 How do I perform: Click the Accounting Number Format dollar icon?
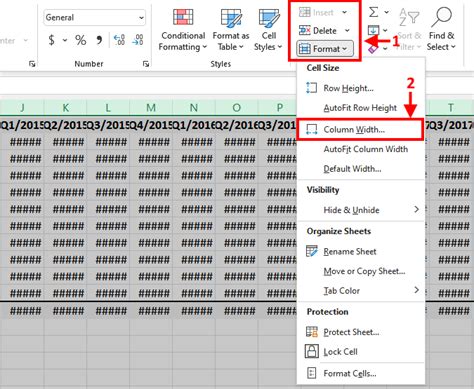(51, 40)
